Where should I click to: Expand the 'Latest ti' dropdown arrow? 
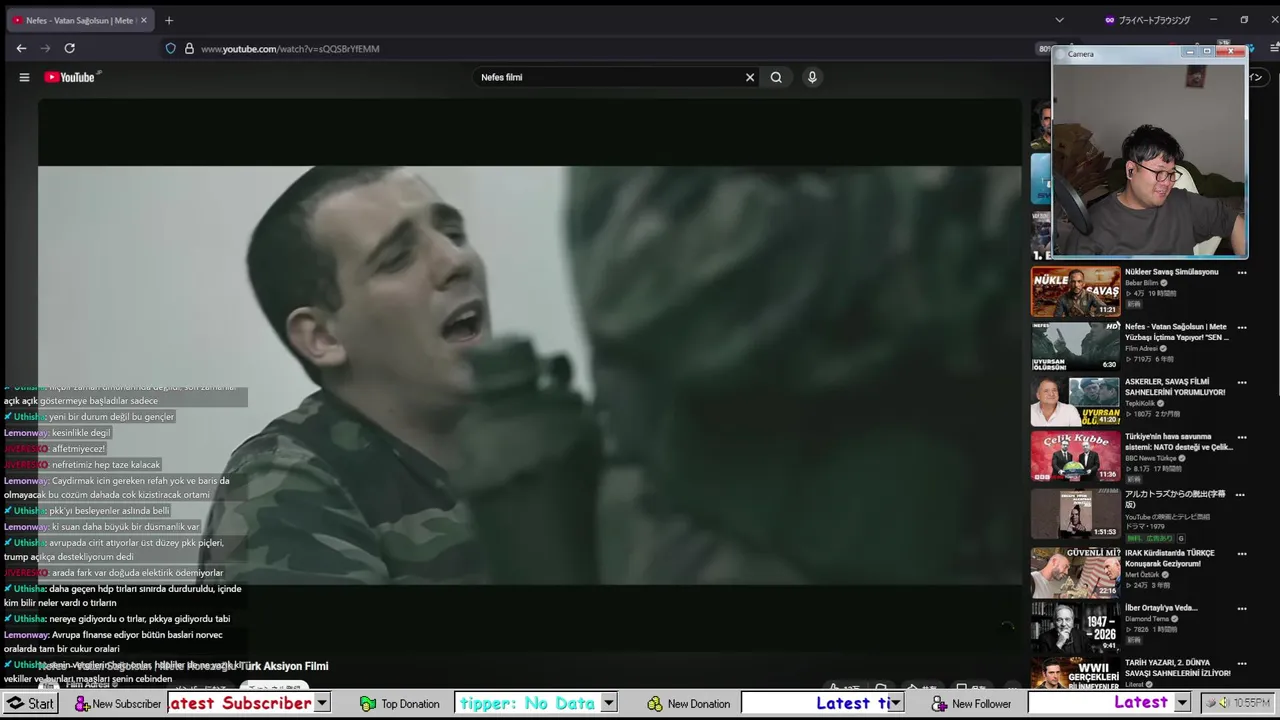[896, 703]
